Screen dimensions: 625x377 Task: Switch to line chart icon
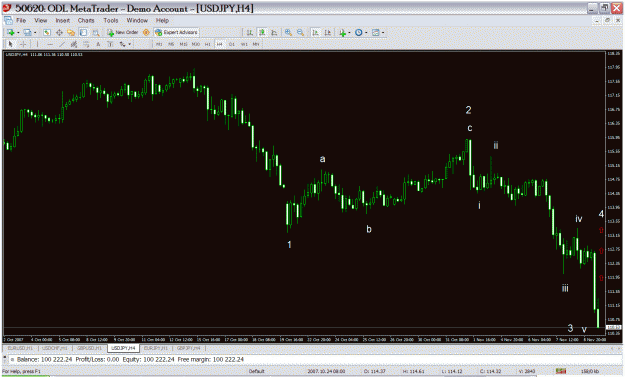pos(274,33)
